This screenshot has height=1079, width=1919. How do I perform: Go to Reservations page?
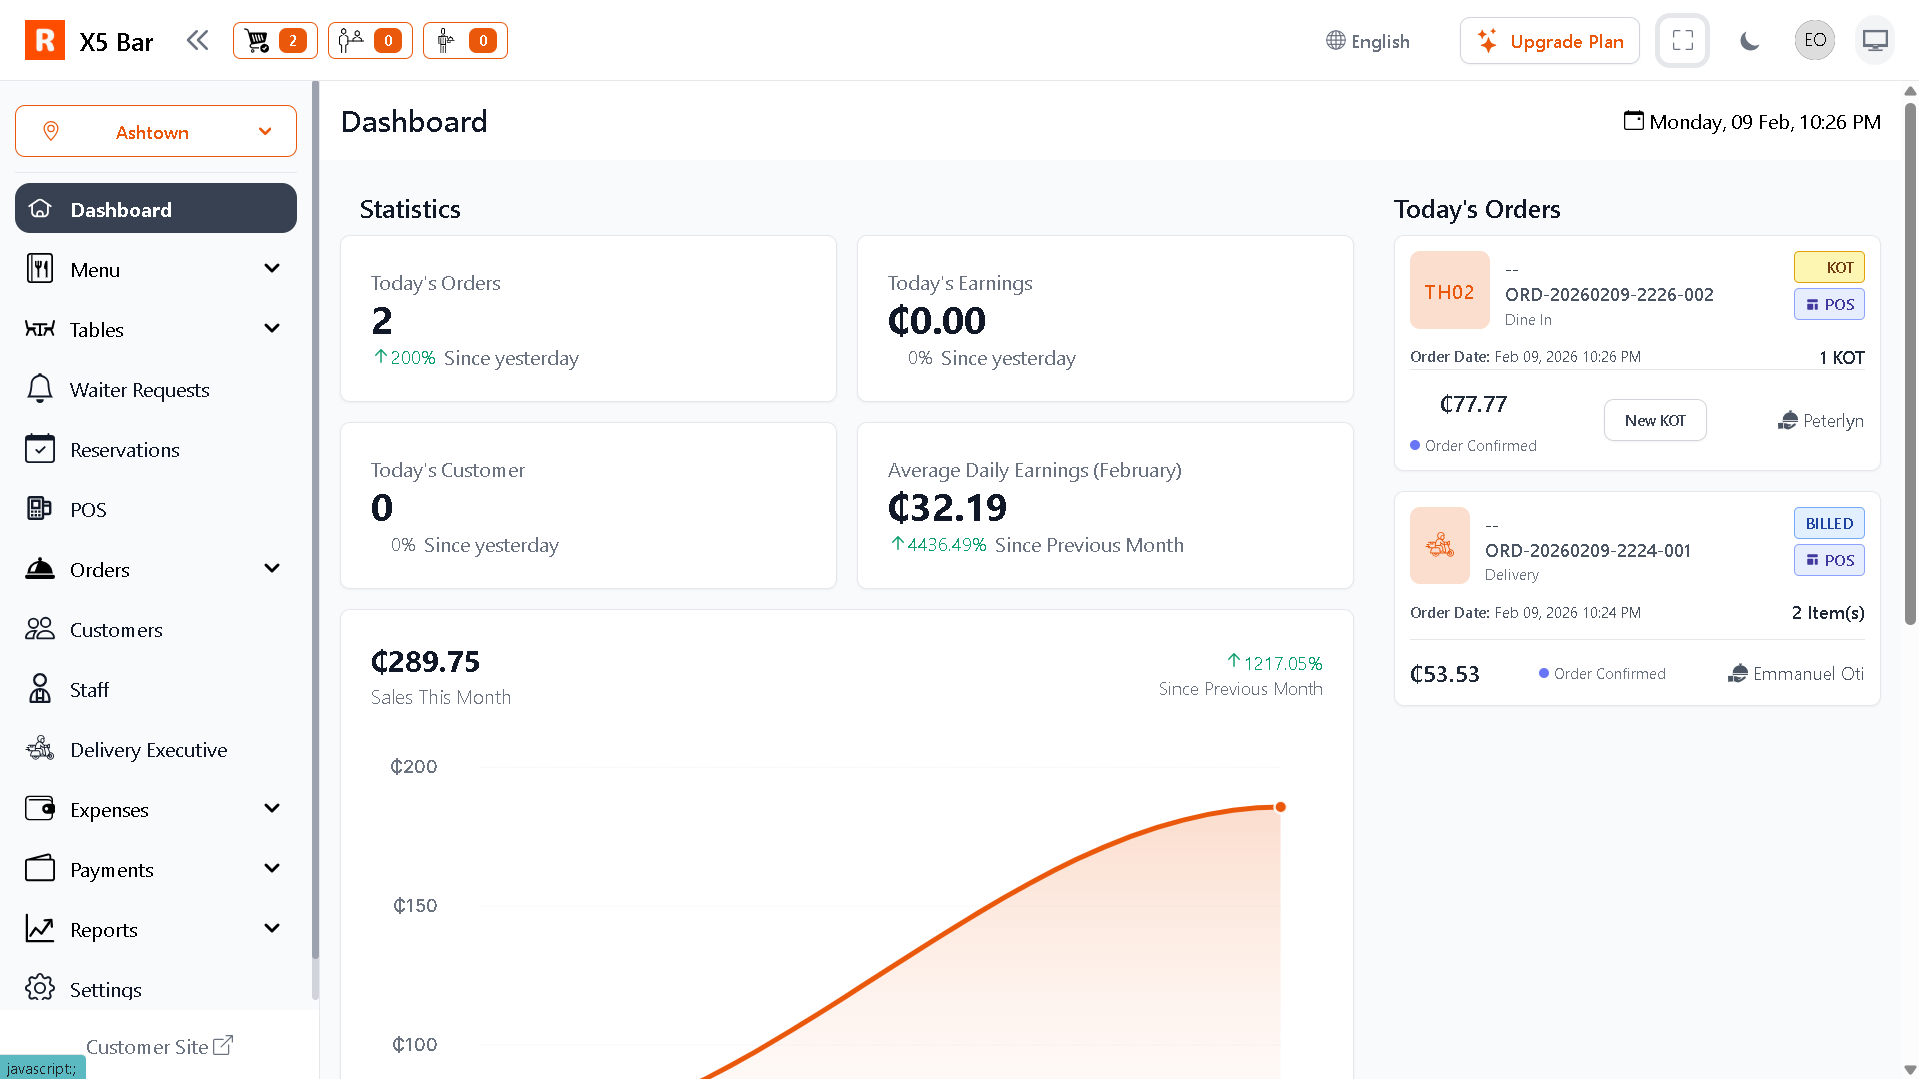(124, 450)
